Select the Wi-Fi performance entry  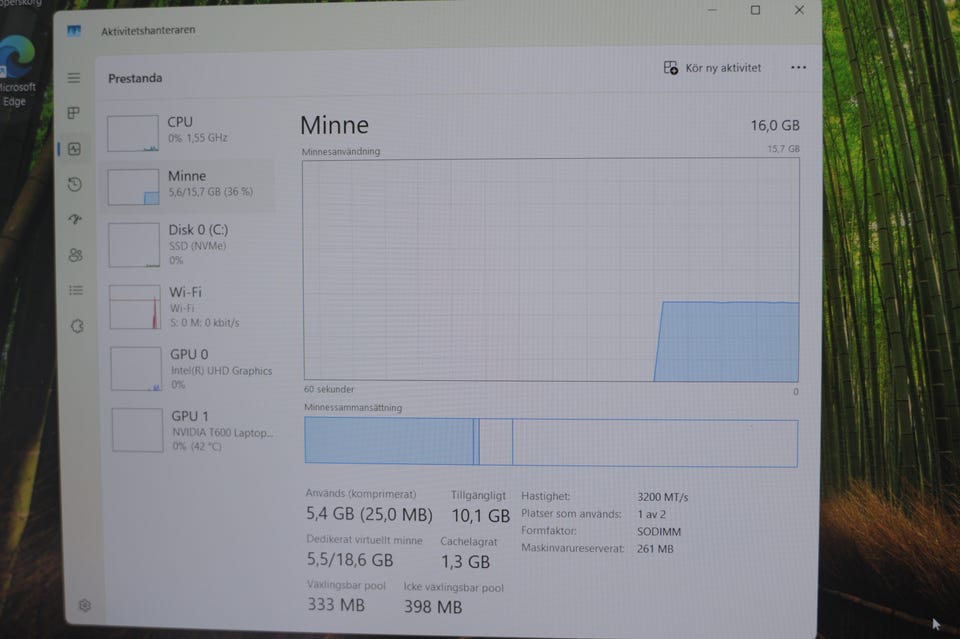pyautogui.click(x=190, y=307)
